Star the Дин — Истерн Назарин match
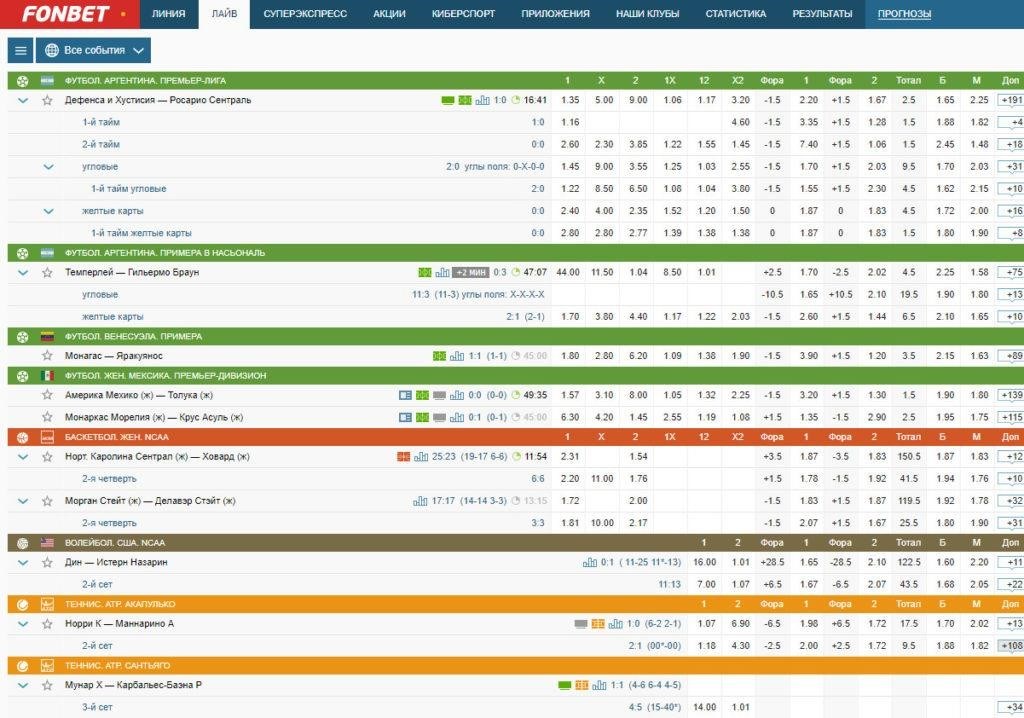Screen dimensions: 1024x718 (x=47, y=563)
